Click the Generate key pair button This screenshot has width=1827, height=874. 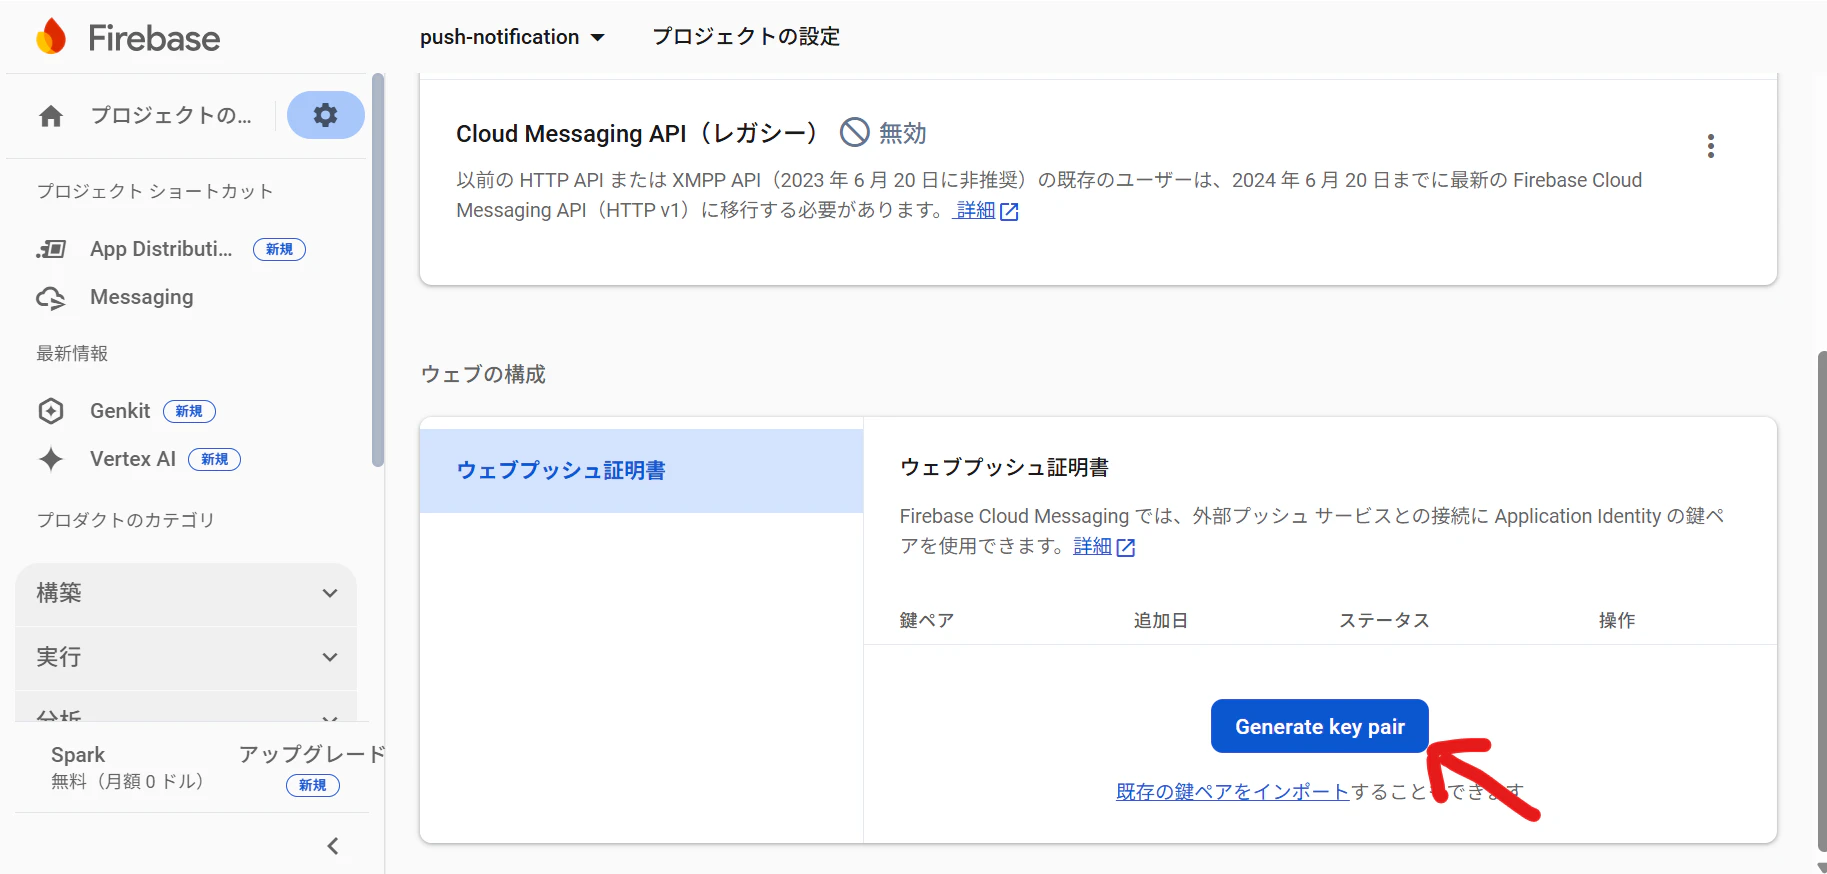1319,726
